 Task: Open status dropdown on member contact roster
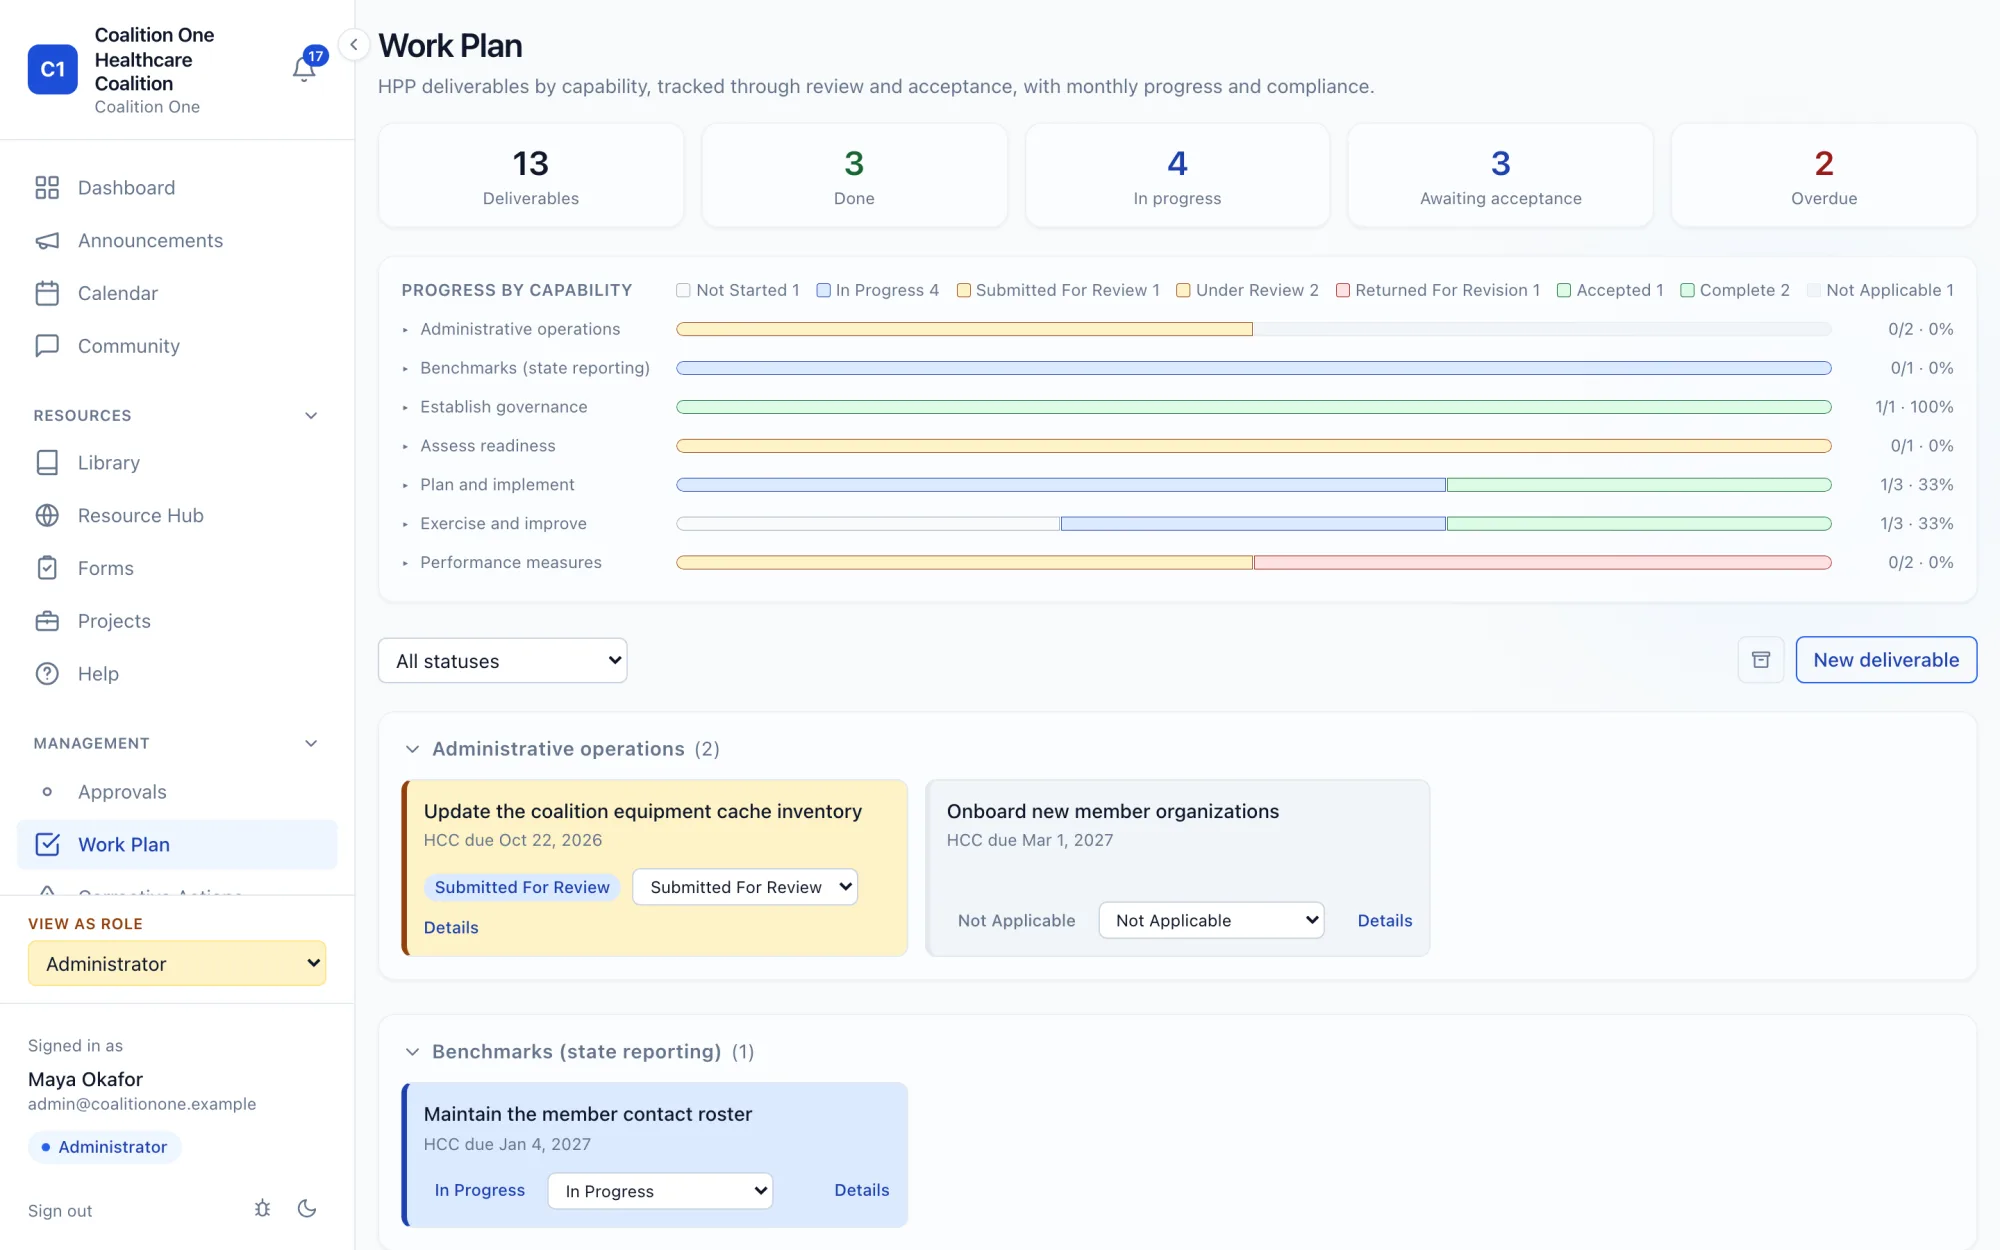point(660,1191)
